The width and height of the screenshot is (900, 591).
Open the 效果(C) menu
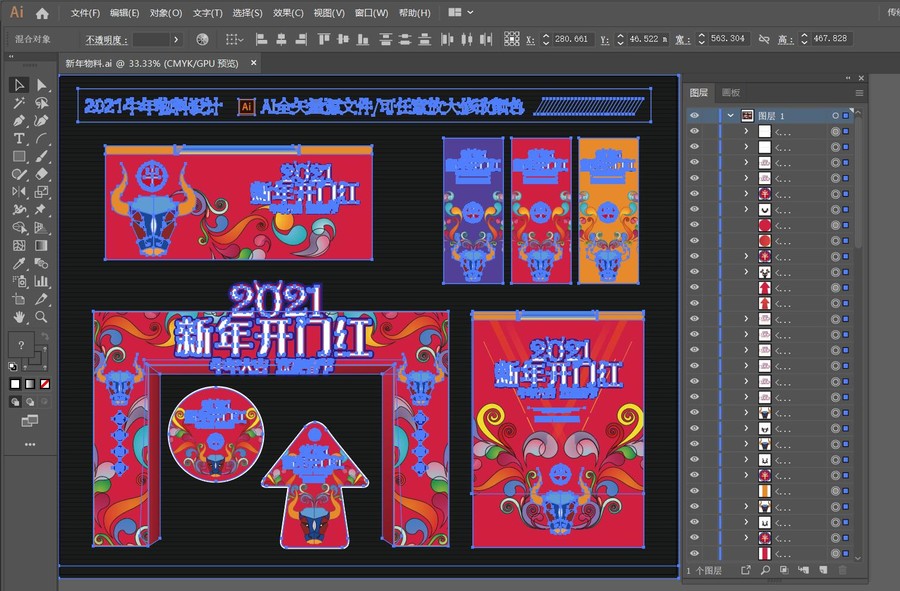pyautogui.click(x=288, y=13)
